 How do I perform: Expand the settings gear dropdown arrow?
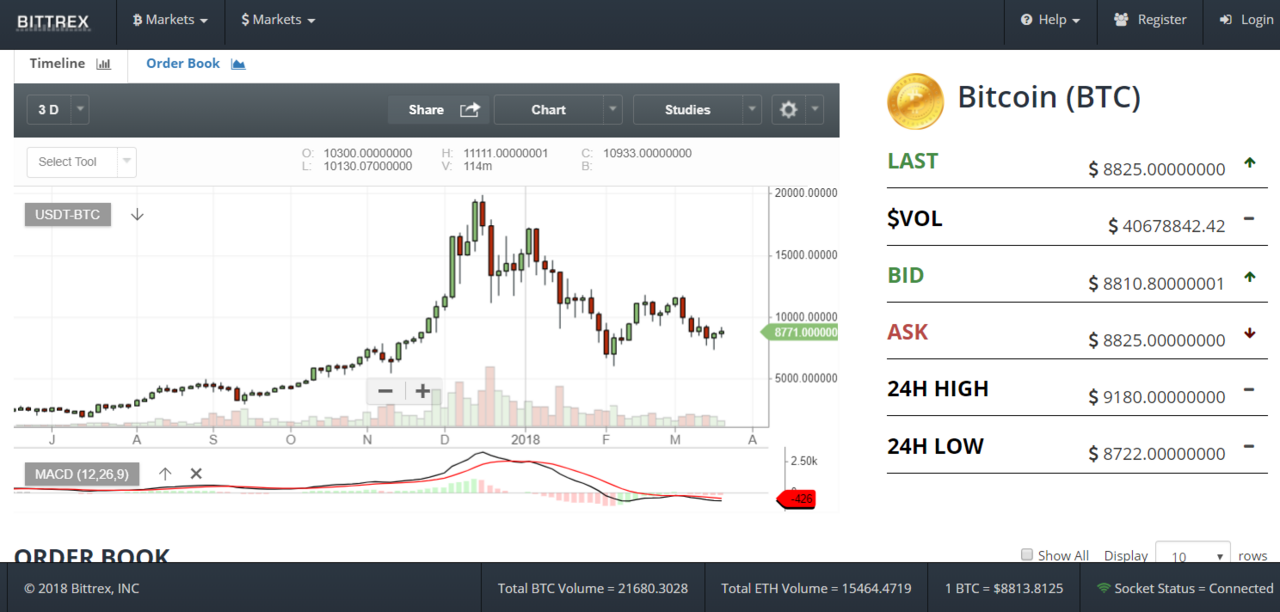click(815, 110)
